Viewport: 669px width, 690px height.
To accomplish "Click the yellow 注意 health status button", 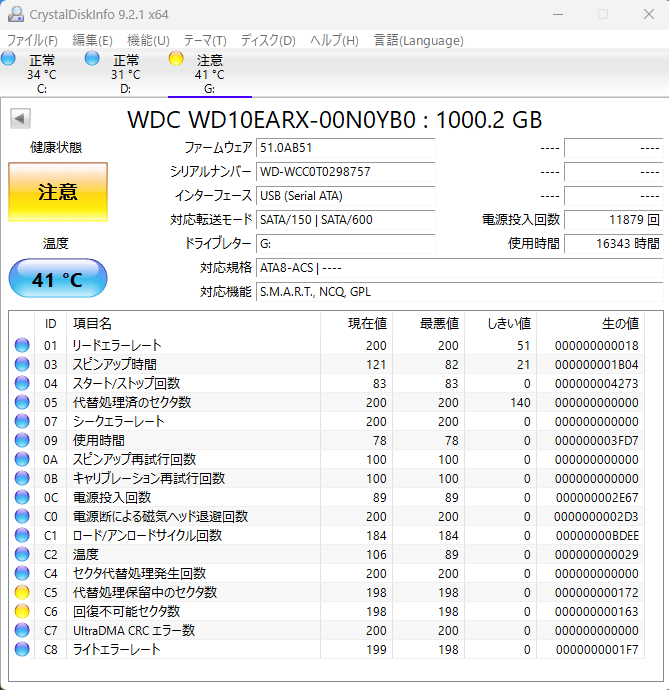I will [x=58, y=192].
